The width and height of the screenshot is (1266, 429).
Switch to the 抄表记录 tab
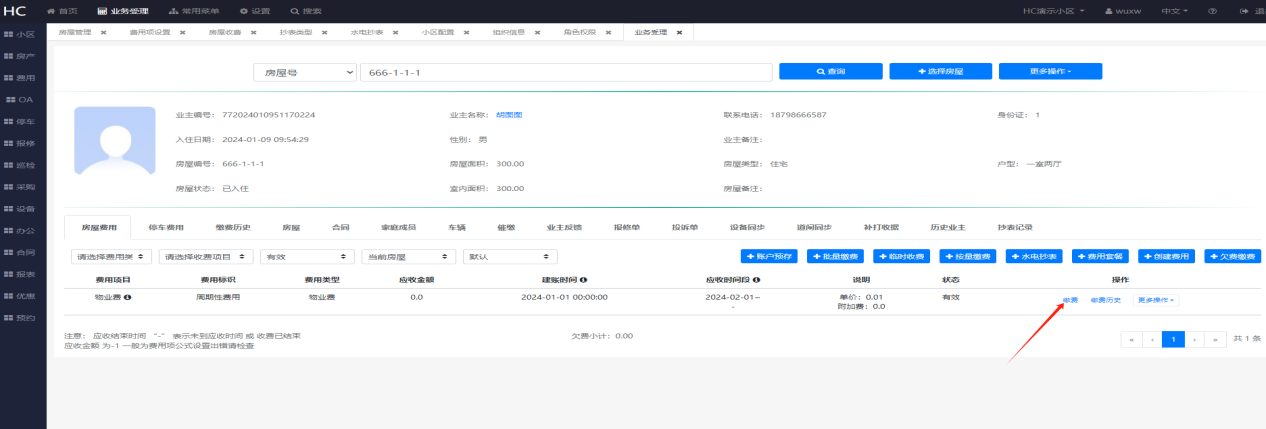click(1015, 228)
